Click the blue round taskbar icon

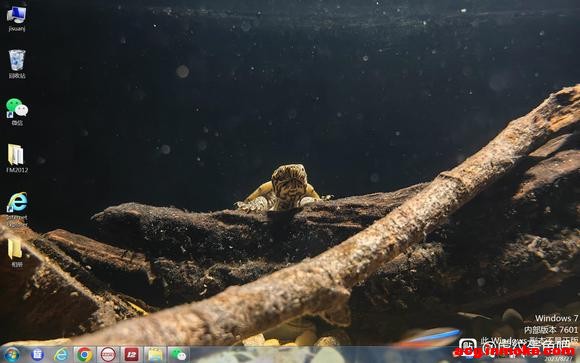coord(37,355)
